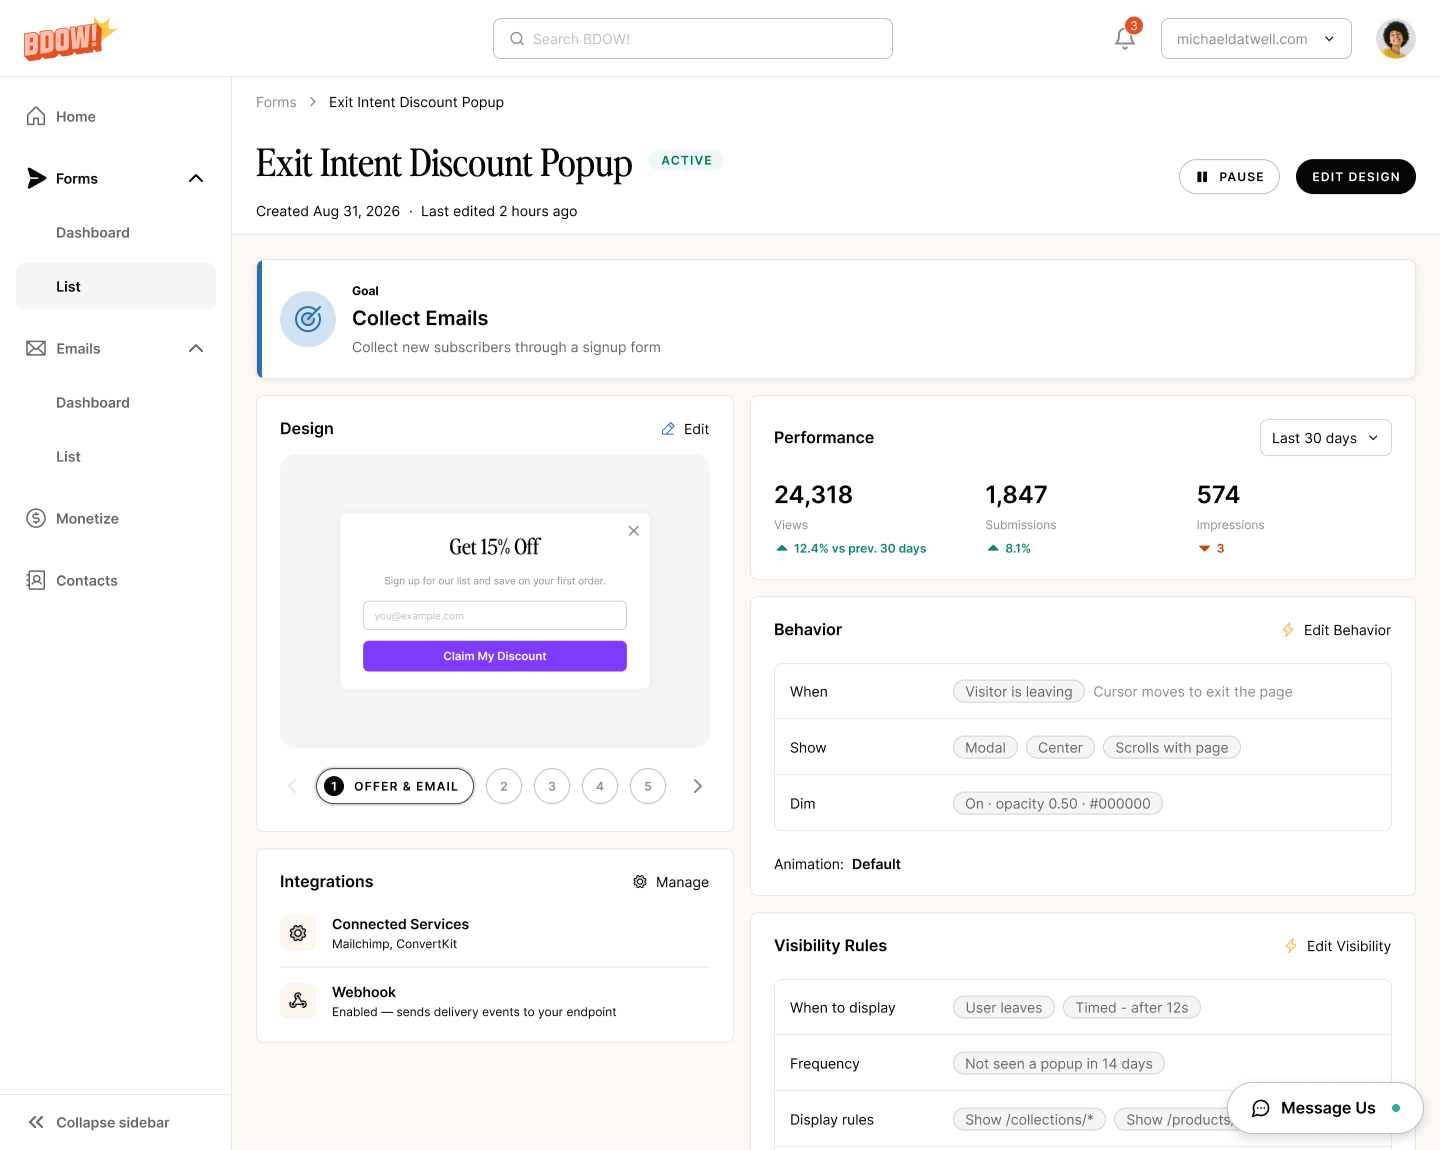Click the Center tag in Show row
This screenshot has height=1150, width=1440.
click(x=1060, y=747)
